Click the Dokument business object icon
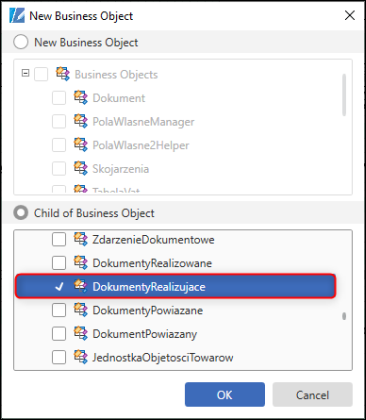Viewport: 366px width, 420px height. [x=80, y=97]
